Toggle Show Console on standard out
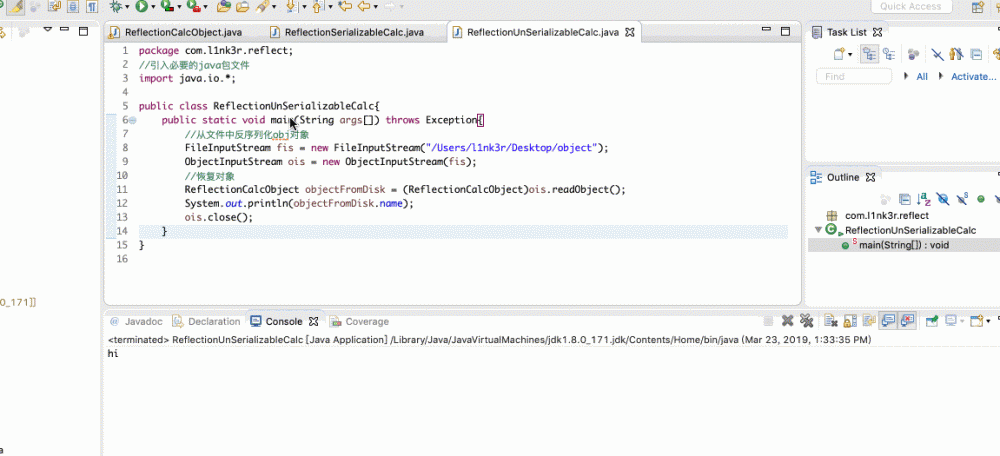Screen dimensions: 1000x456 click(888, 321)
